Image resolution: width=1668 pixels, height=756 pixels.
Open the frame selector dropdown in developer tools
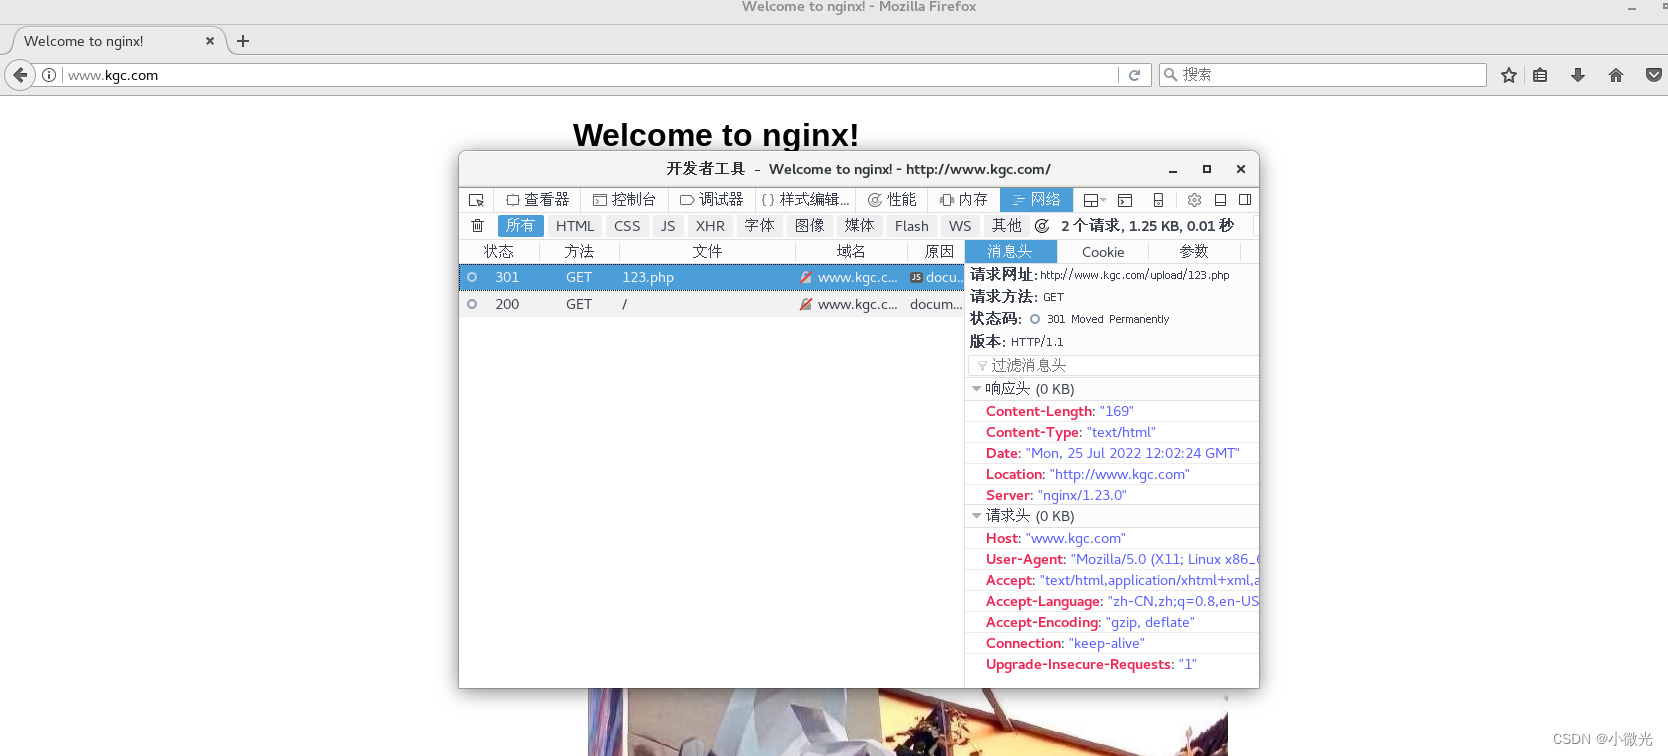(x=1094, y=200)
